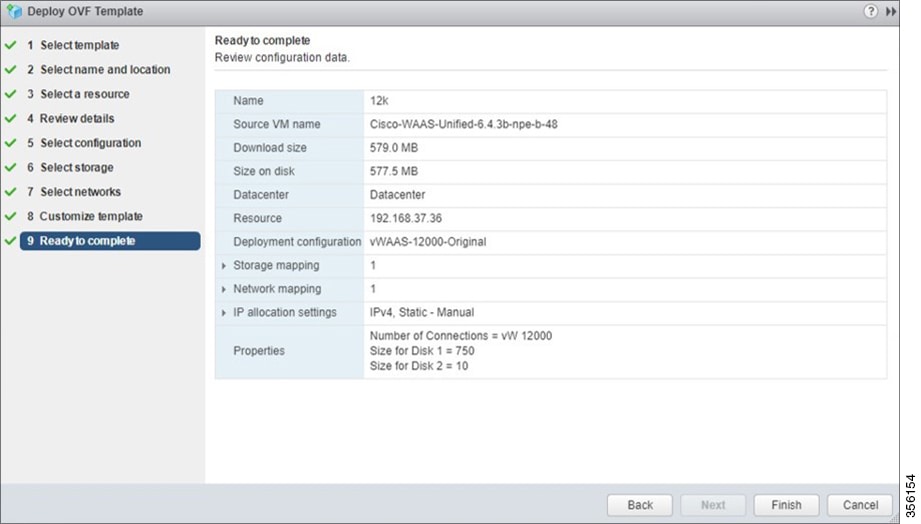Click the double-arrow expand icon in title bar

pyautogui.click(x=891, y=11)
